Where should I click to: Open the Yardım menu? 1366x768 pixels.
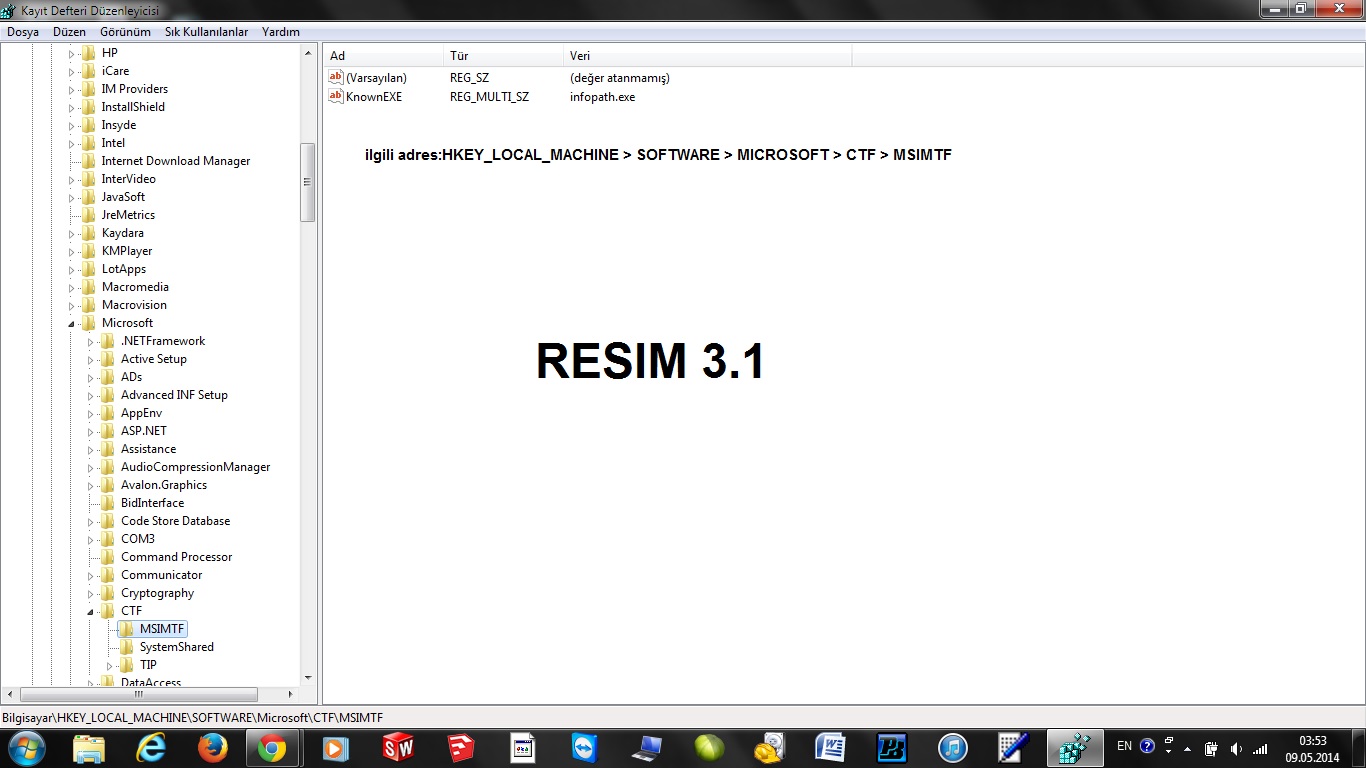coord(281,32)
